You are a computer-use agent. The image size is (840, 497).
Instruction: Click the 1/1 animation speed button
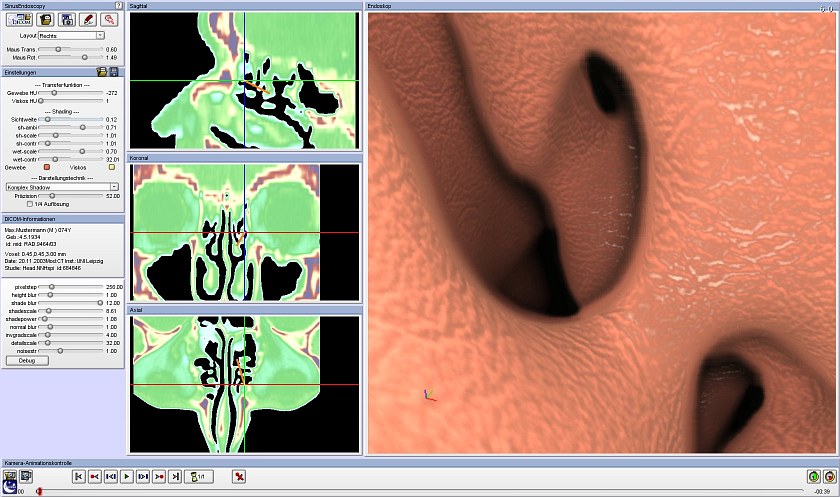[x=199, y=477]
